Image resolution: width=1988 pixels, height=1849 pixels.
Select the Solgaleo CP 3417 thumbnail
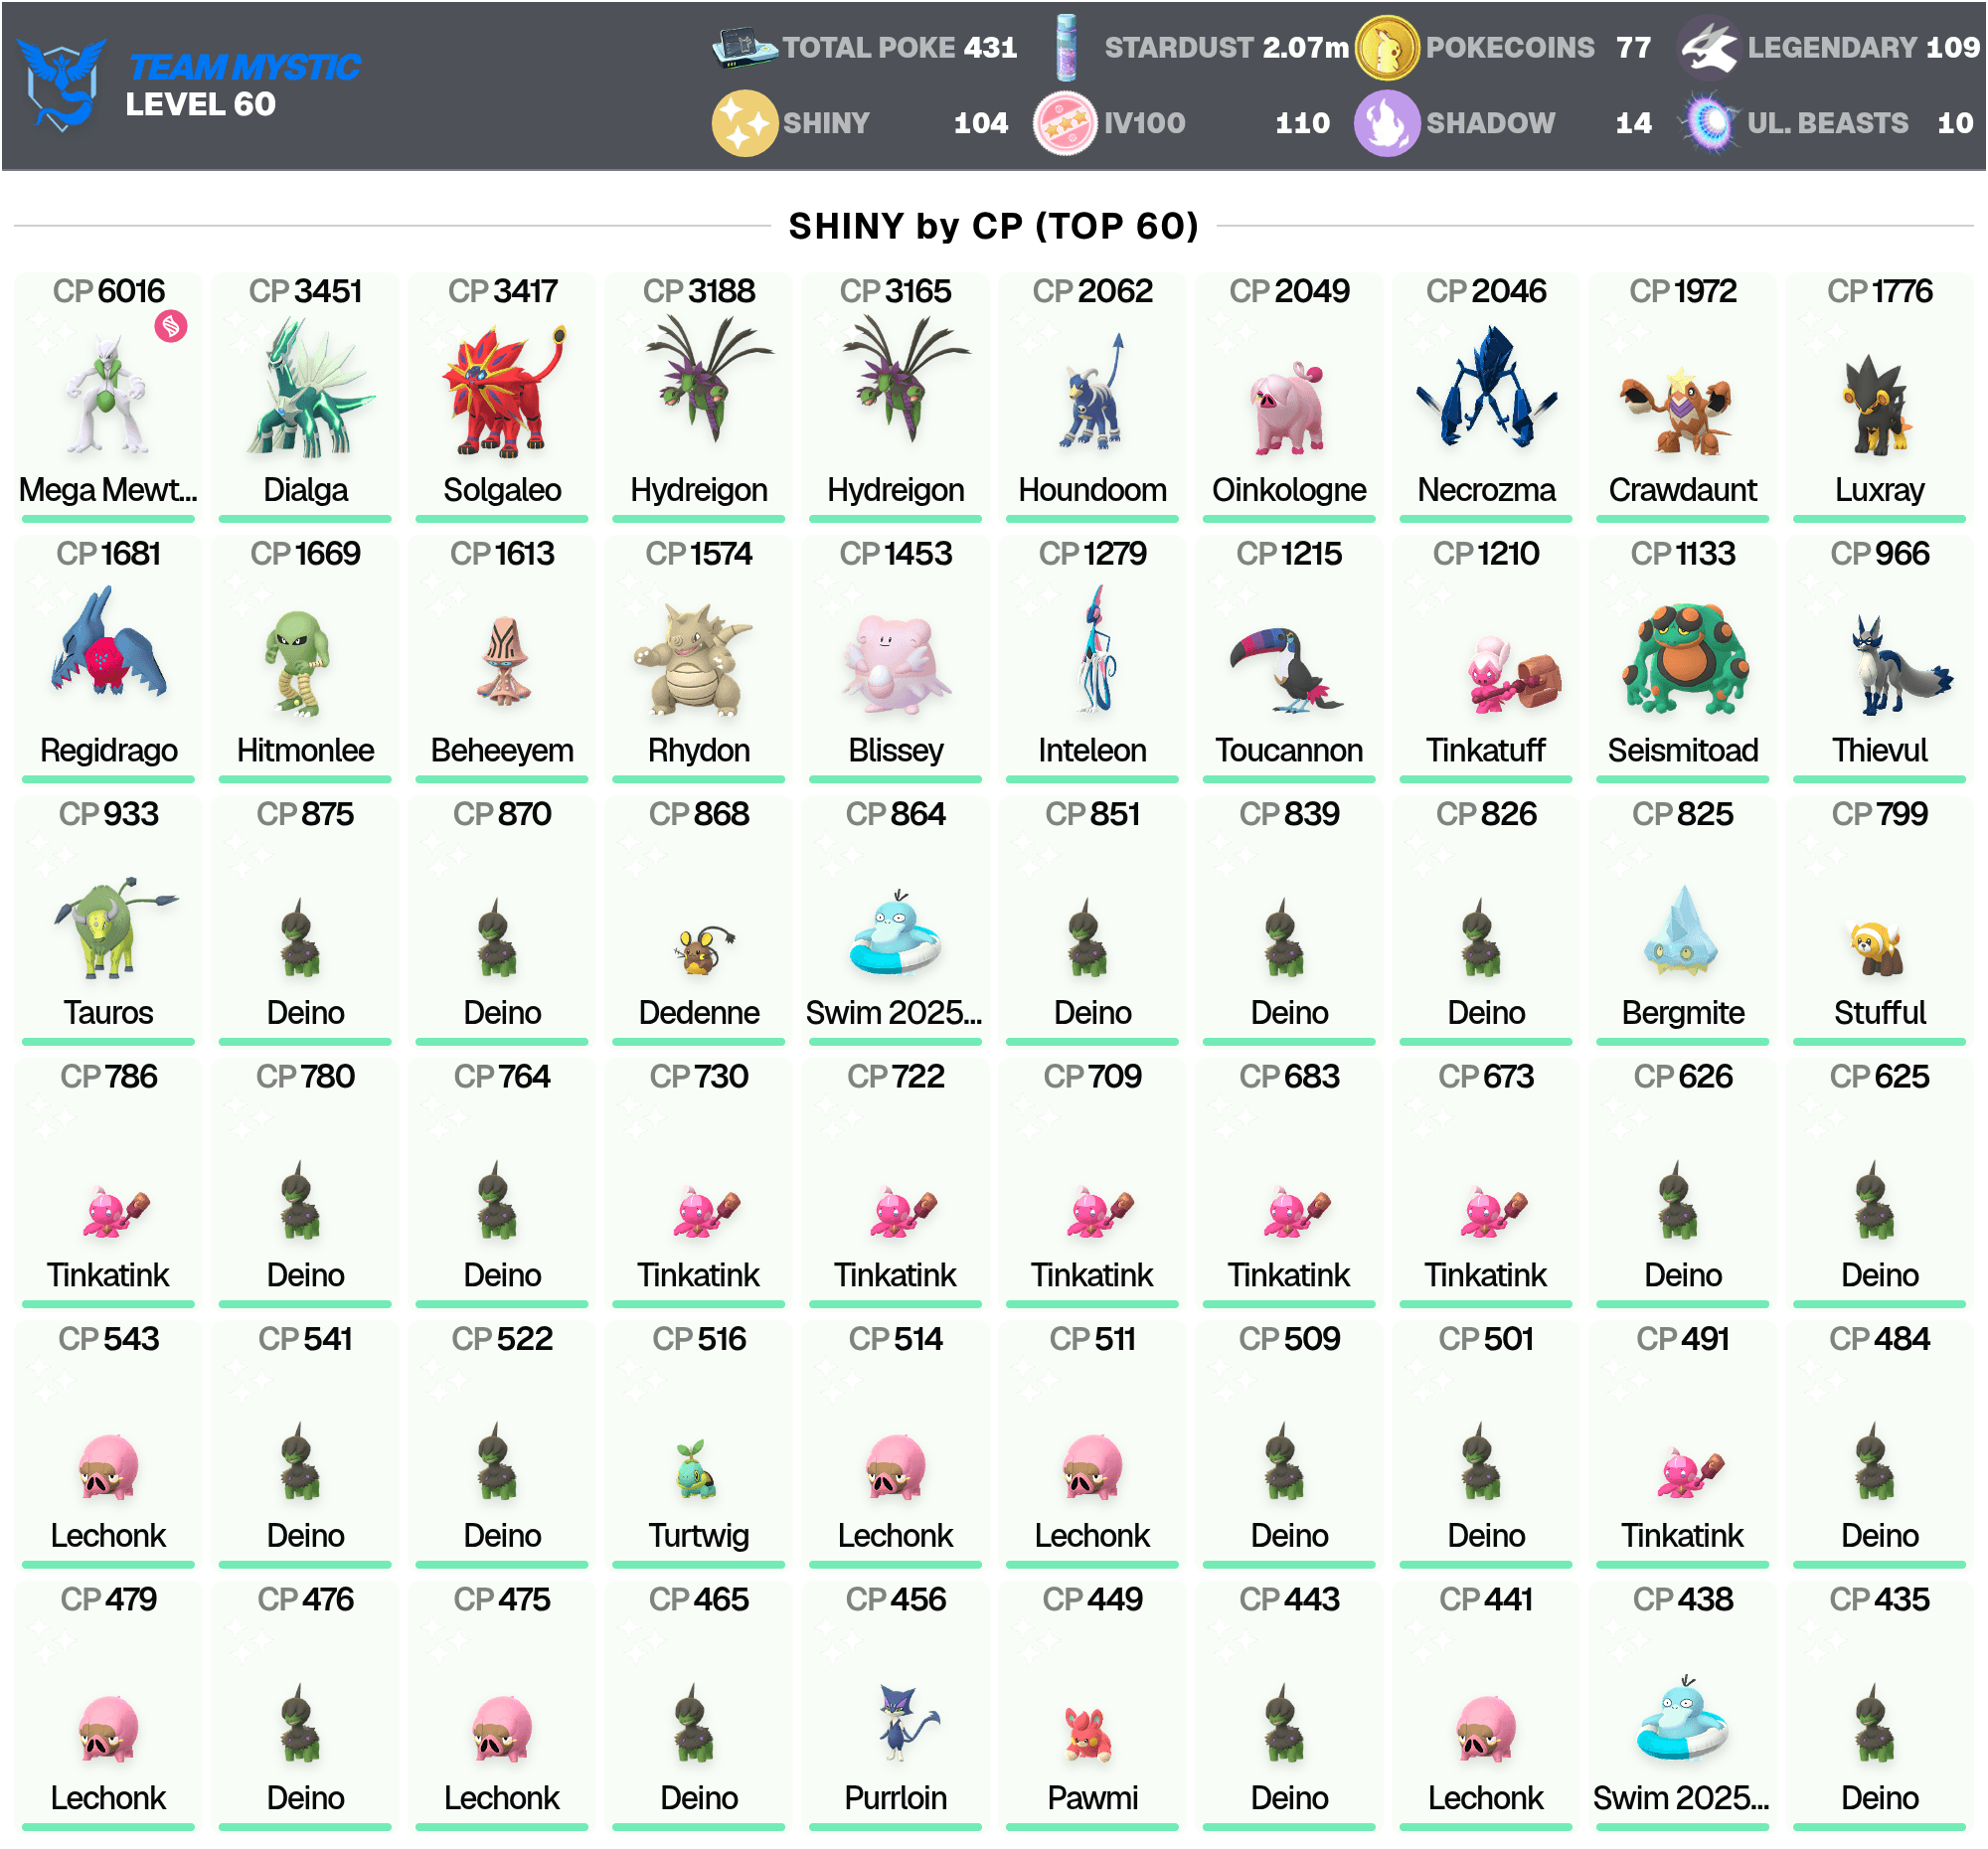pyautogui.click(x=503, y=390)
